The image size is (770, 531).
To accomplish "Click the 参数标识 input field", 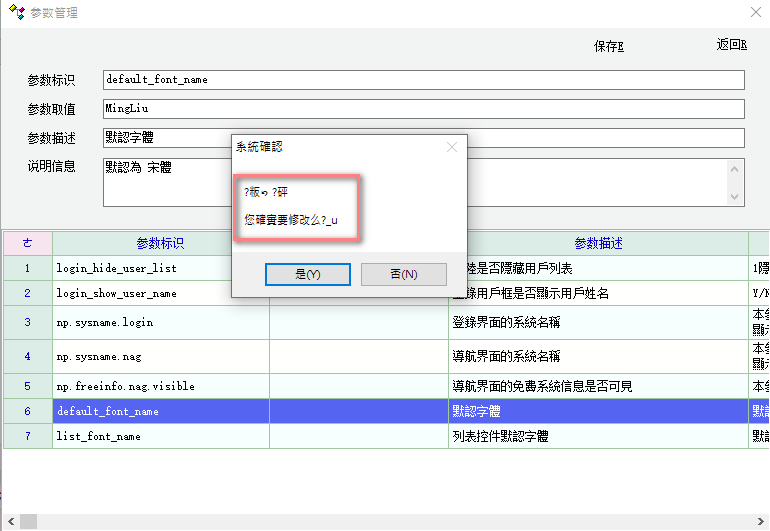I will point(423,80).
